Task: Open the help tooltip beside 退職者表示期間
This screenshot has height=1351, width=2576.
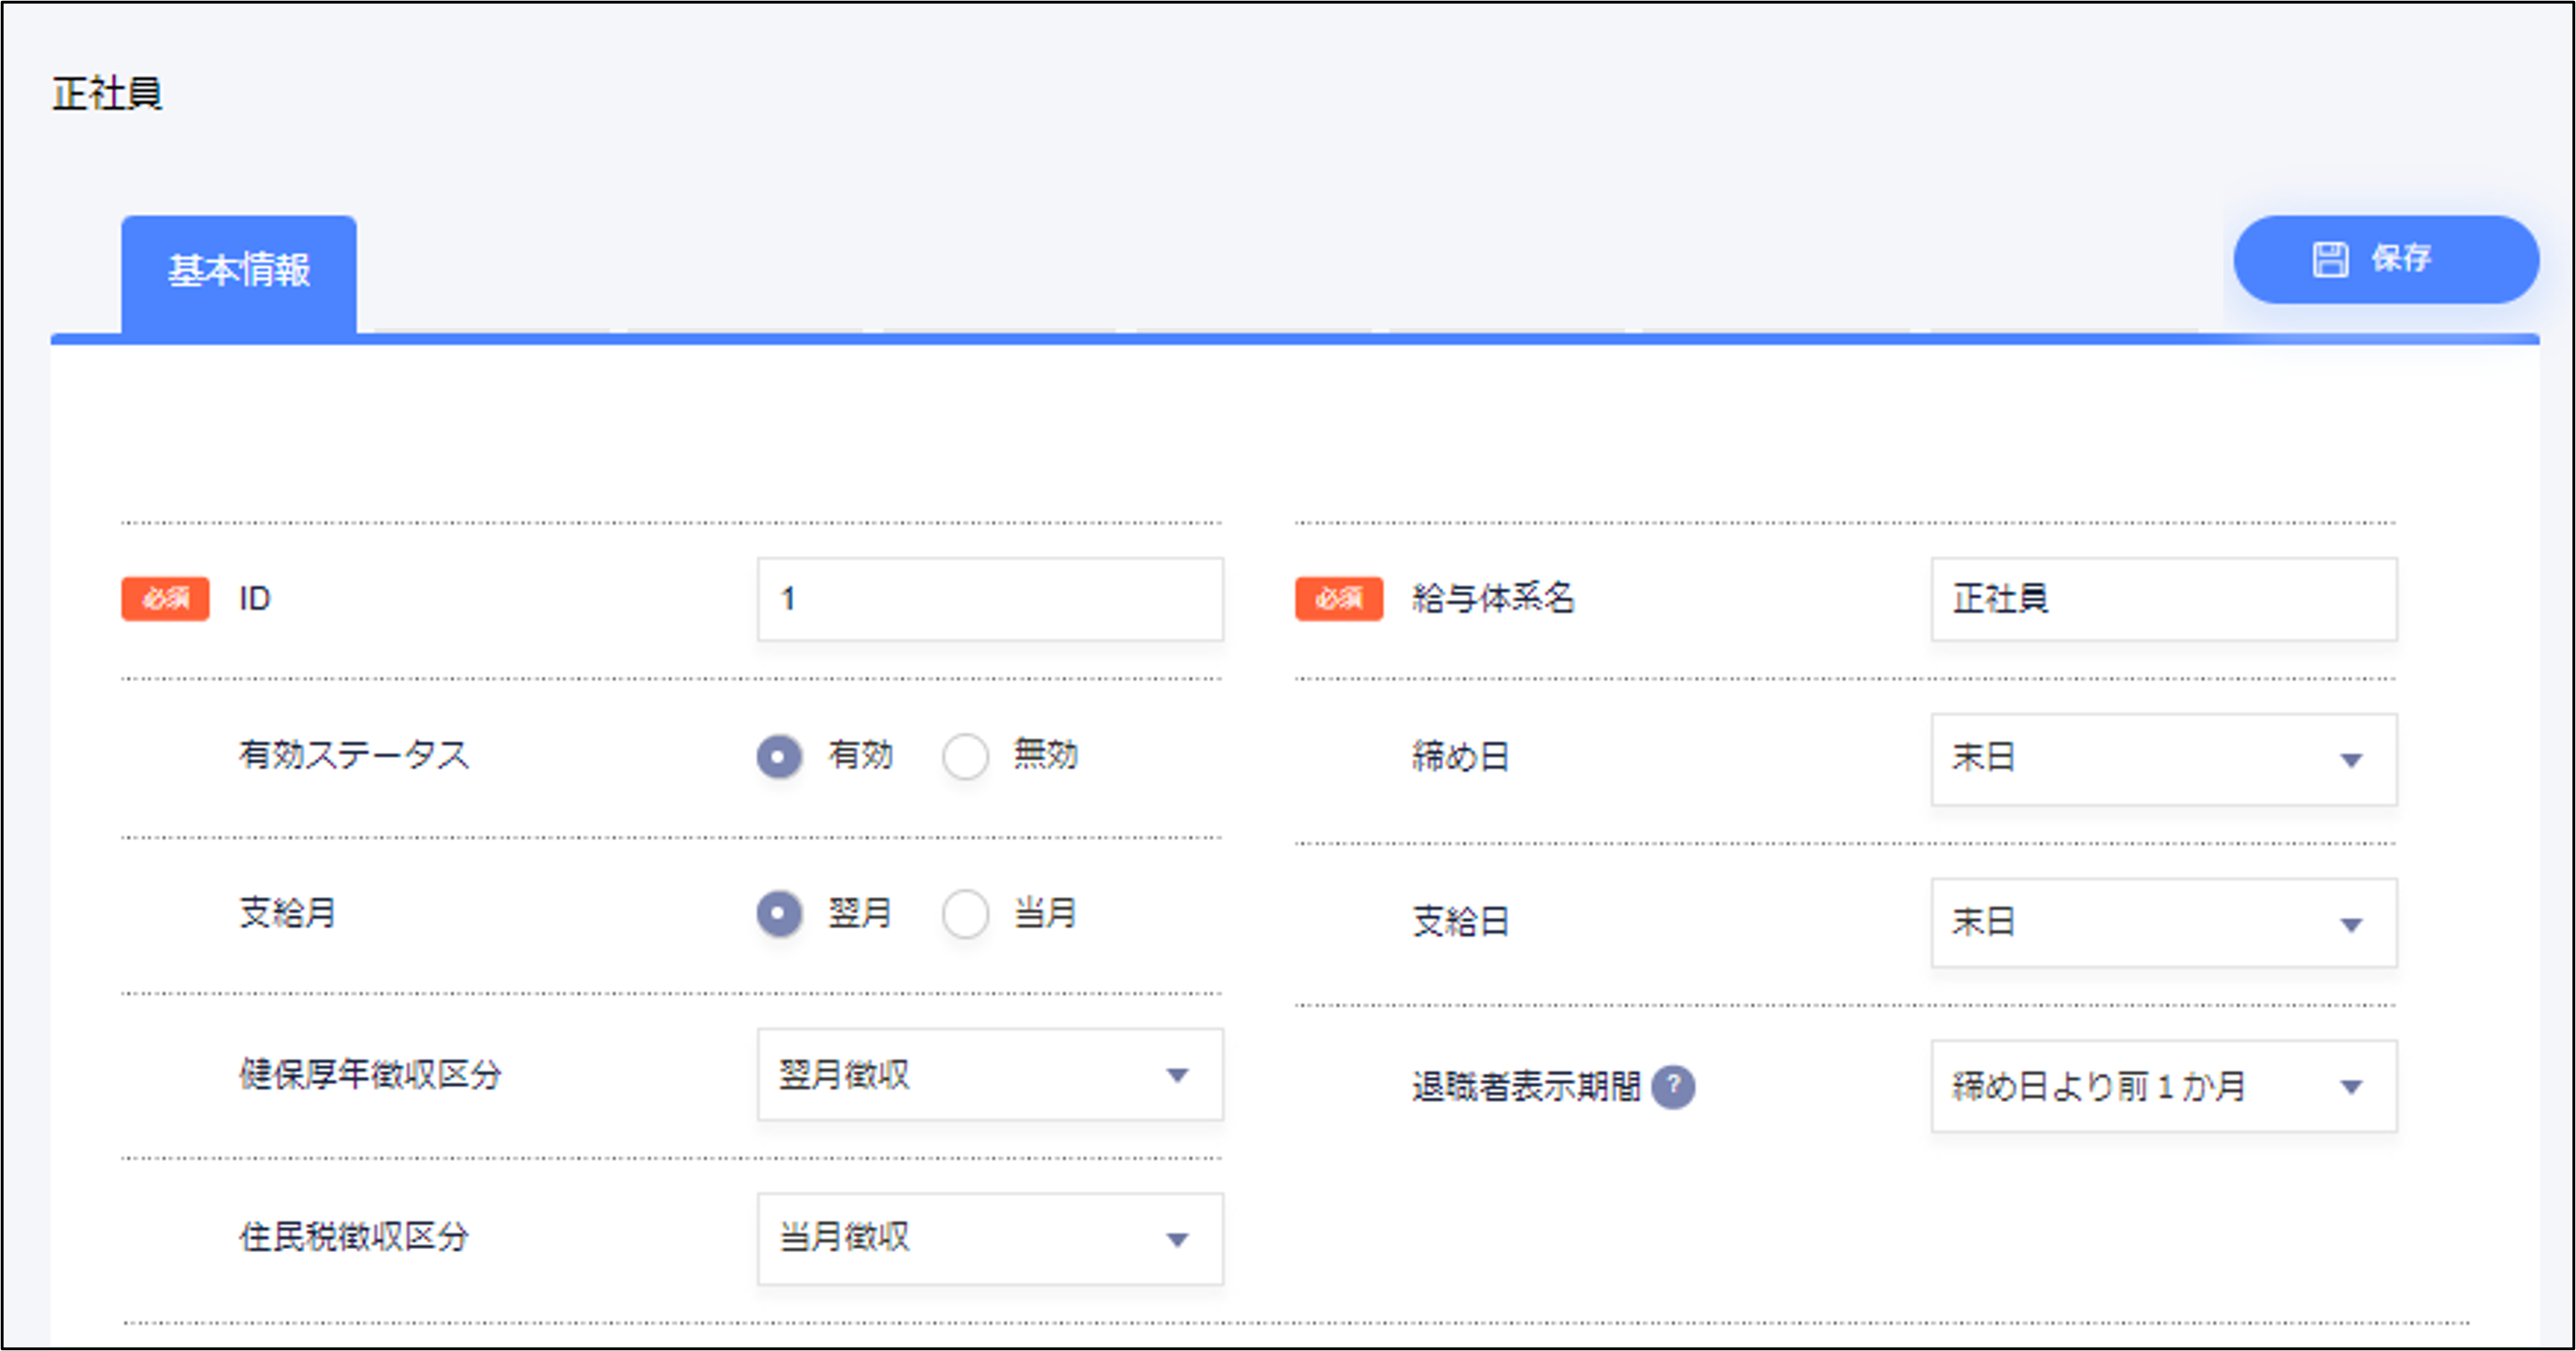Action: (x=1674, y=1086)
